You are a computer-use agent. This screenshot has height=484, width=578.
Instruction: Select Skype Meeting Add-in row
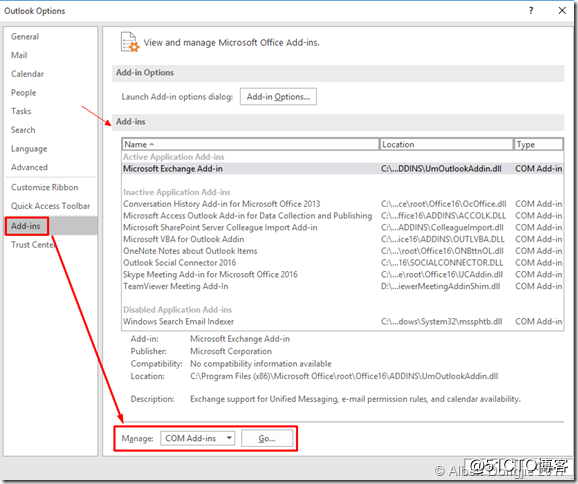tap(342, 275)
